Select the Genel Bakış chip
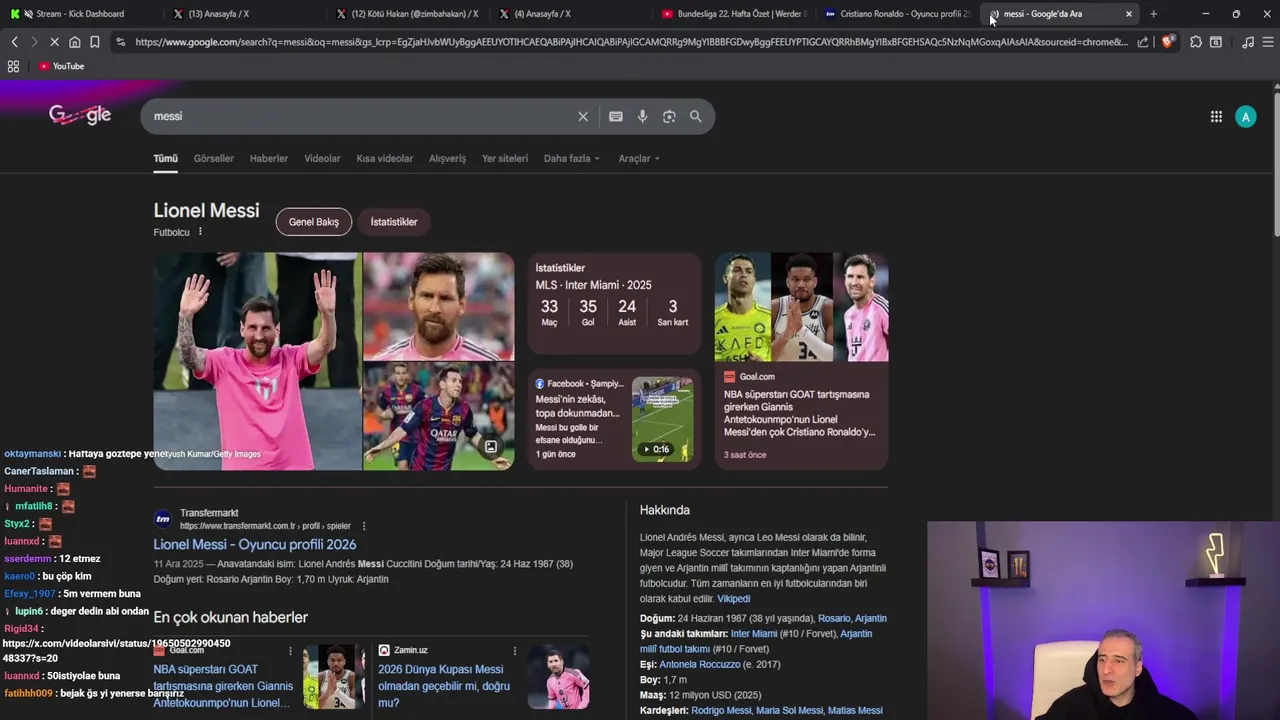The height and width of the screenshot is (720, 1280). [314, 222]
